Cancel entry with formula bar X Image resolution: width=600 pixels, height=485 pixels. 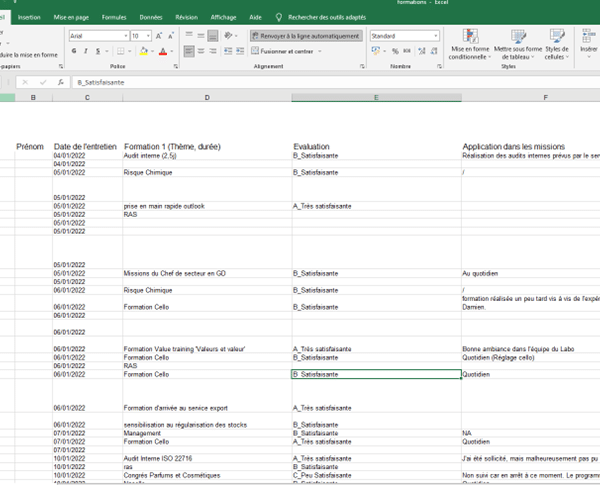click(x=25, y=82)
